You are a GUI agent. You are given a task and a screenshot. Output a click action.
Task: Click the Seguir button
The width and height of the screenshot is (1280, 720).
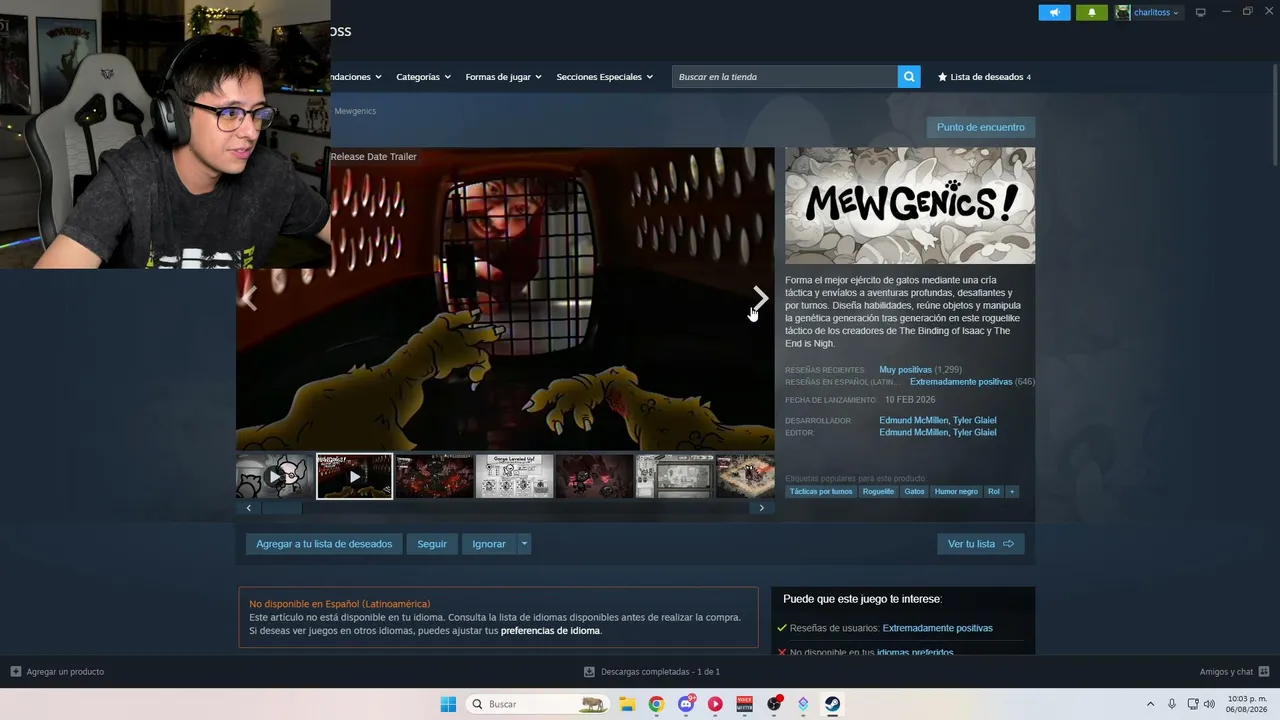432,544
